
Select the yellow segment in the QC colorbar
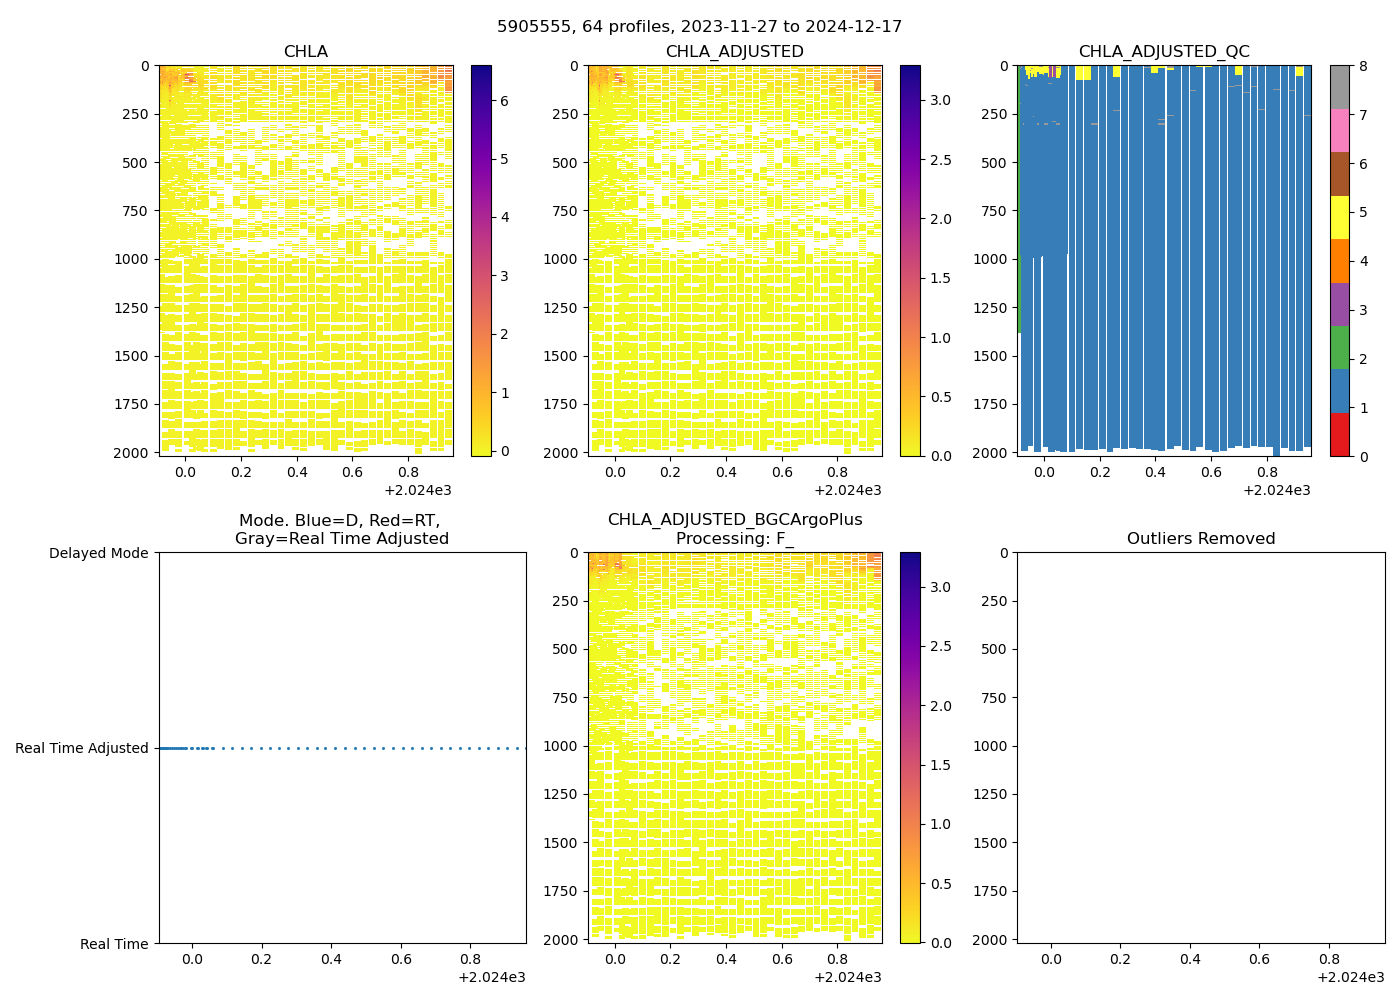[x=1339, y=217]
